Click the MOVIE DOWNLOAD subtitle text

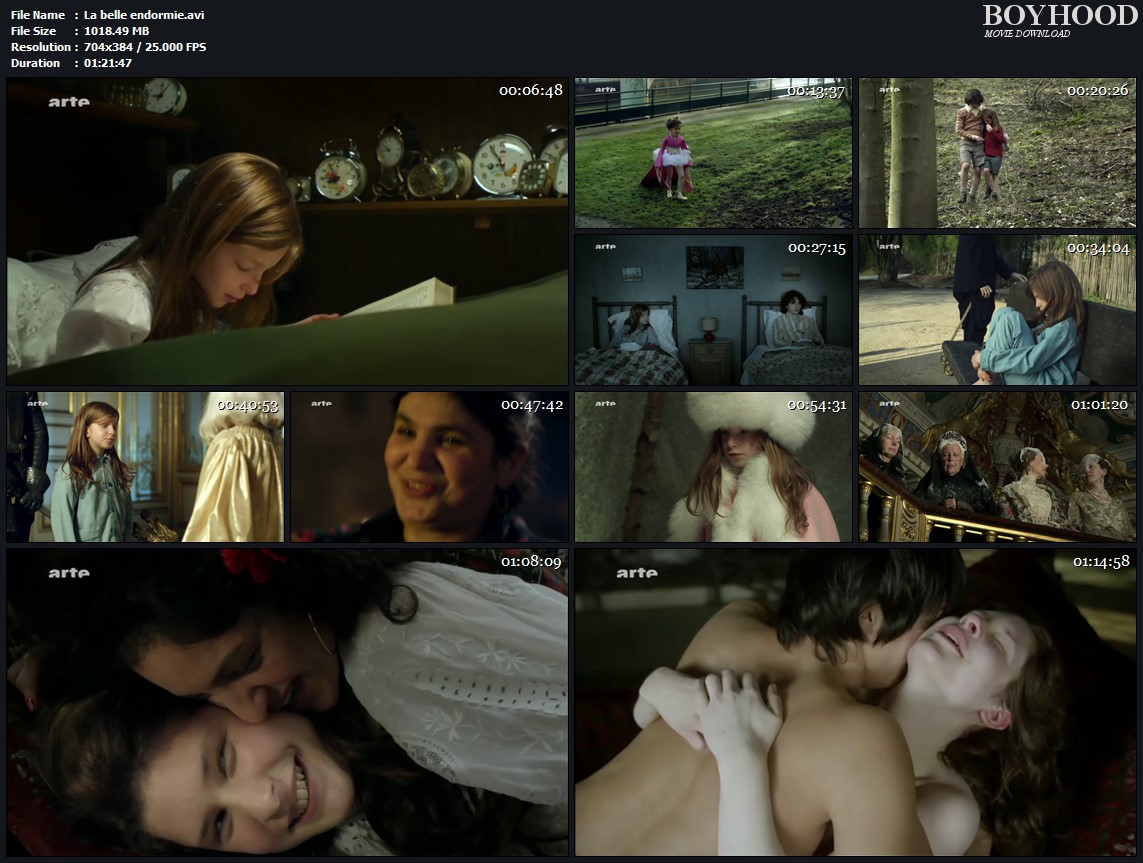pos(1026,34)
